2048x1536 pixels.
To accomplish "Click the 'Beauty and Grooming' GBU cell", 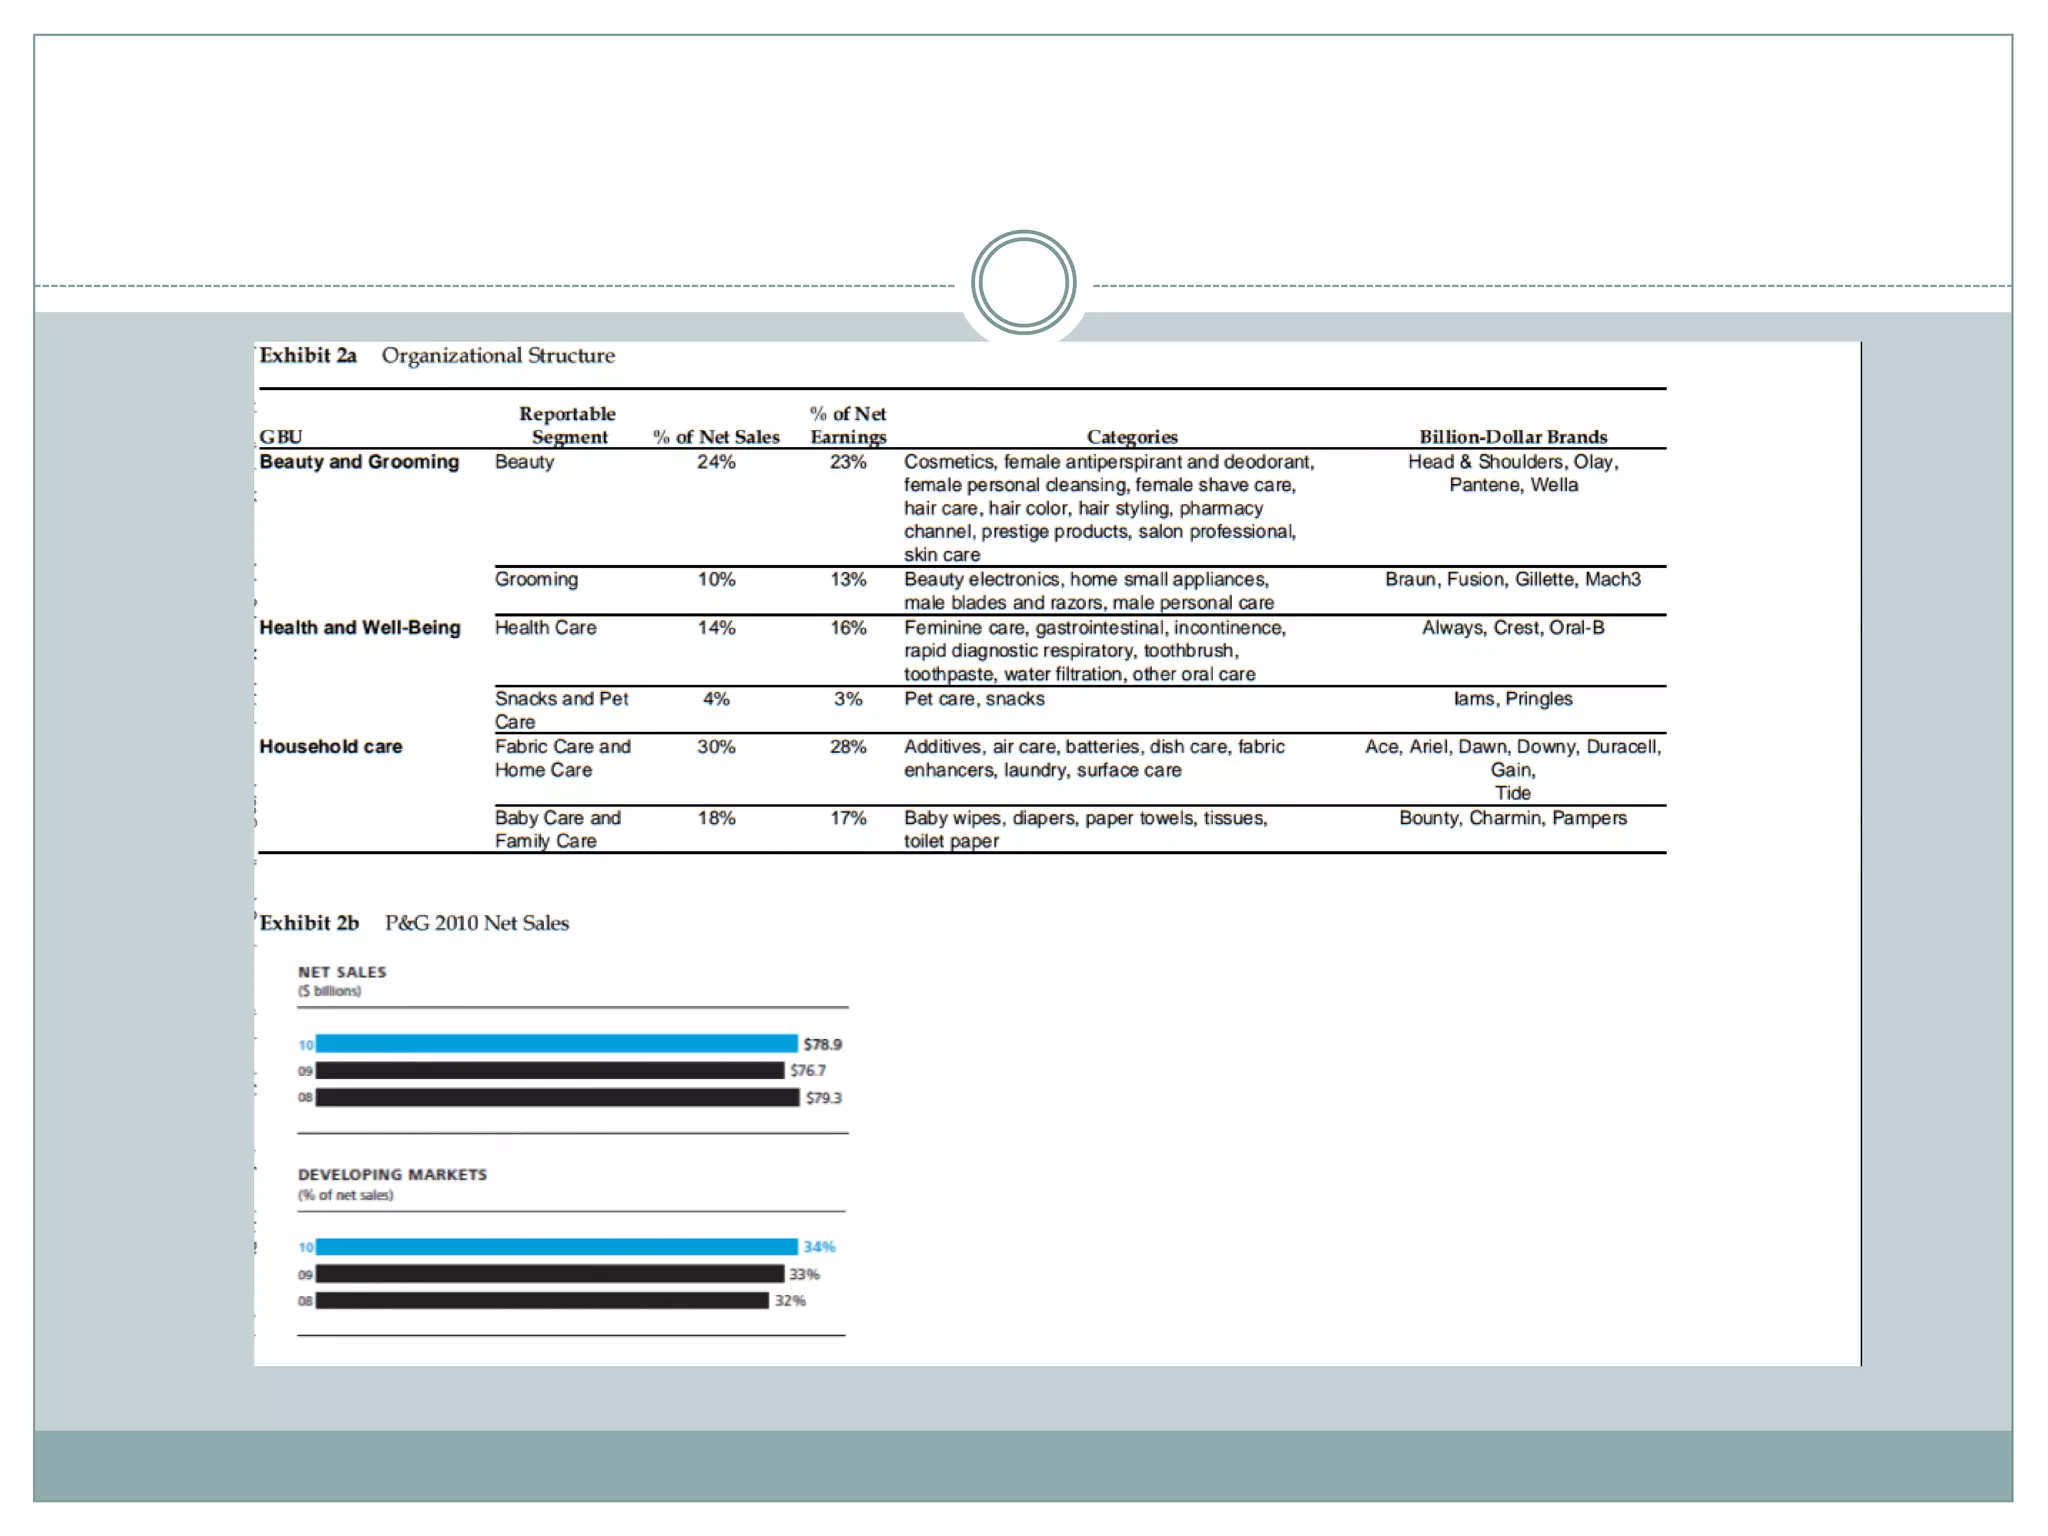I will point(359,462).
